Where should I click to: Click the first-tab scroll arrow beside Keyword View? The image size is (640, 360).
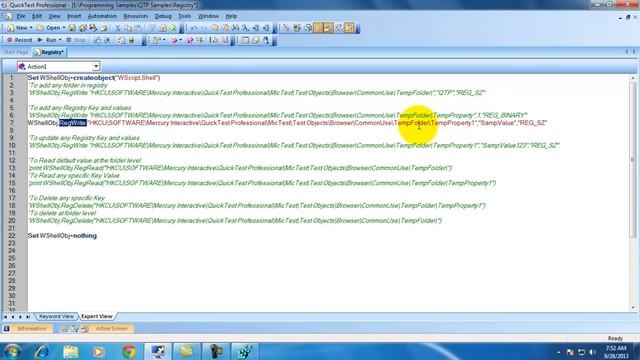[6, 317]
